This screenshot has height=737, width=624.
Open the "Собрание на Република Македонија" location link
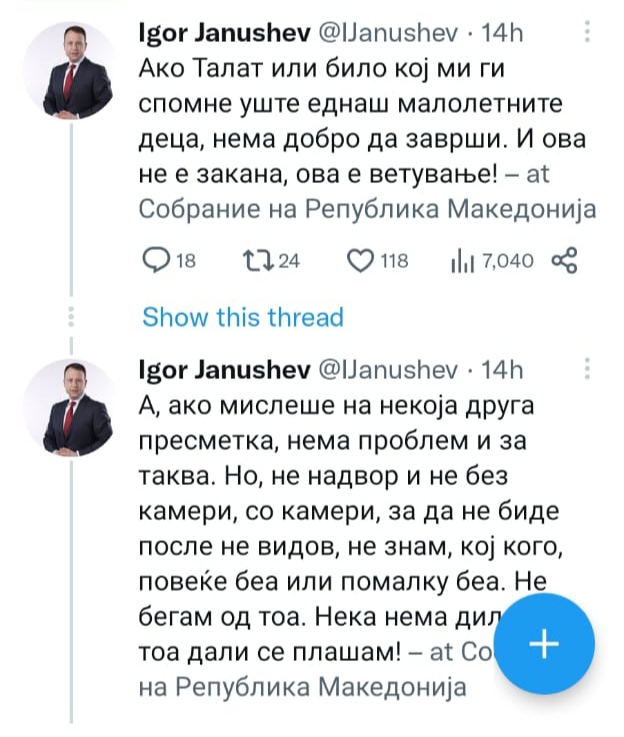tap(366, 210)
